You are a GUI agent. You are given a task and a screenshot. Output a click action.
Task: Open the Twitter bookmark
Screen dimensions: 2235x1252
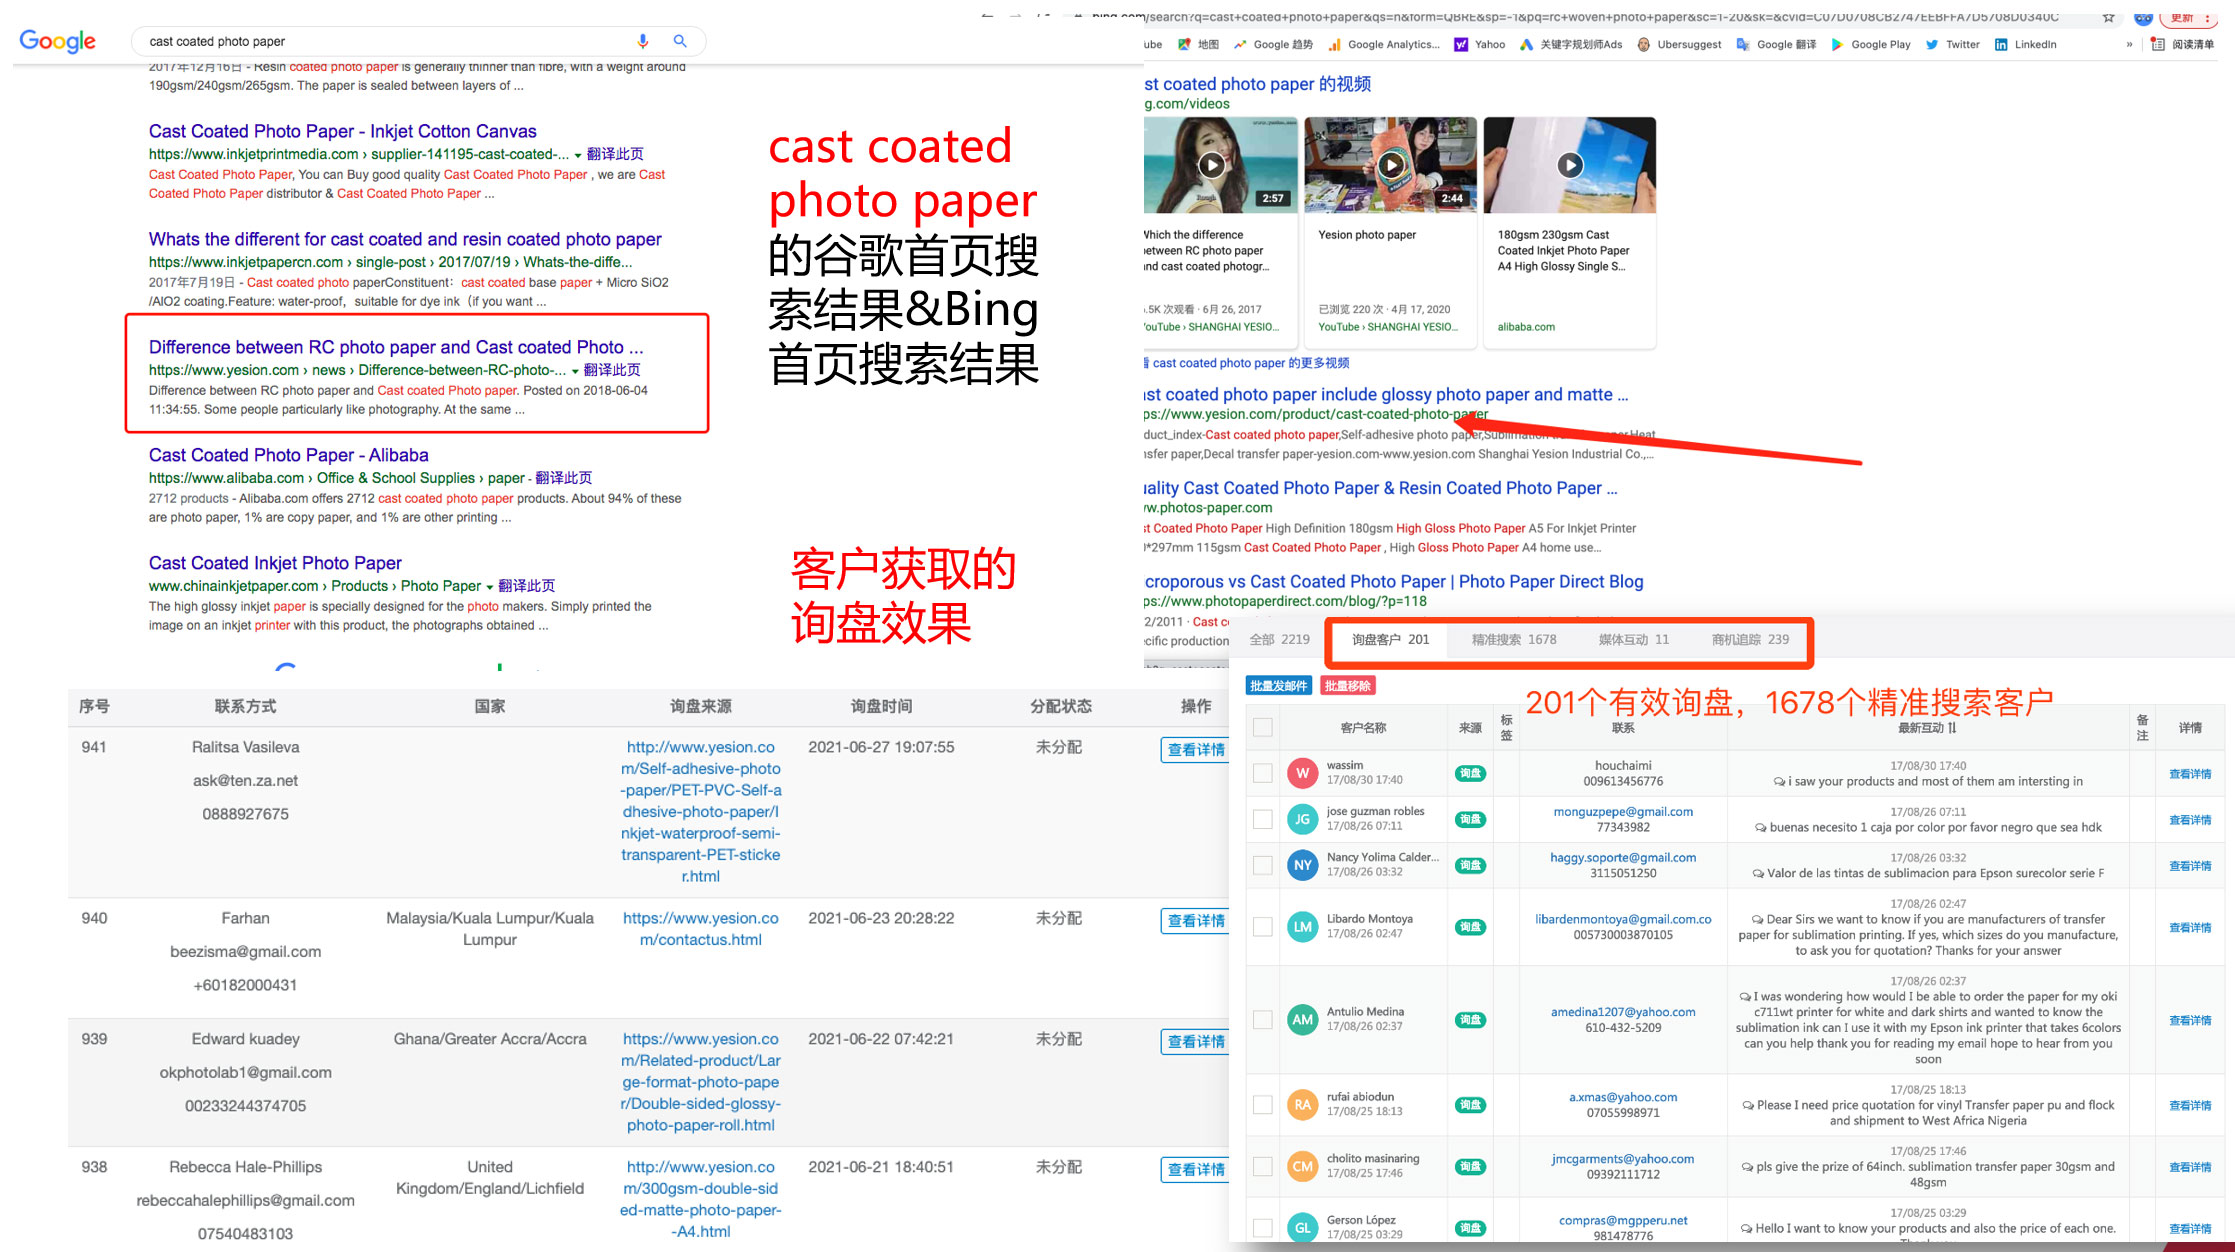pyautogui.click(x=1953, y=44)
